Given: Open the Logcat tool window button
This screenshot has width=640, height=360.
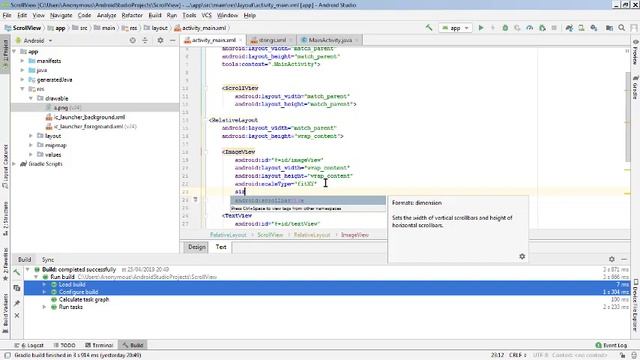Looking at the screenshot, I should click(29, 345).
